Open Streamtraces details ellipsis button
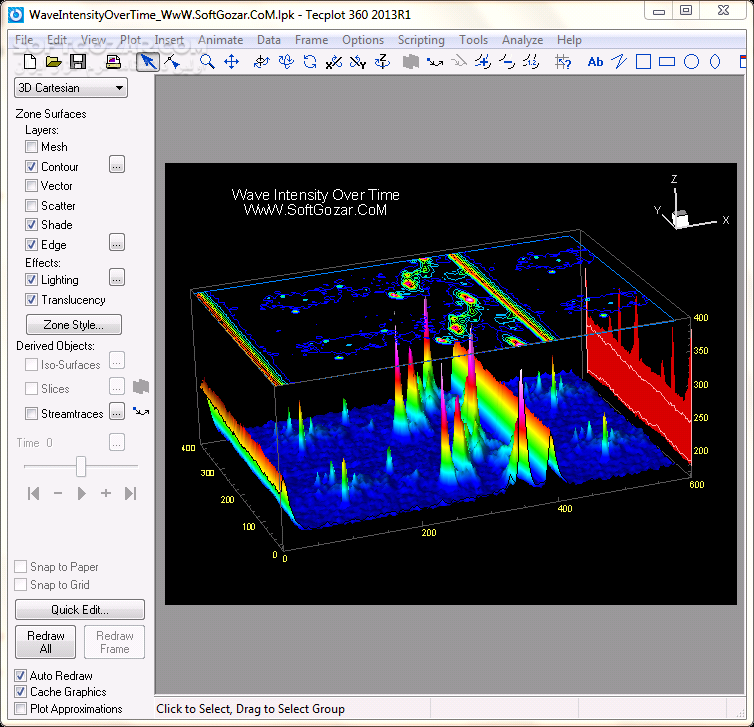Viewport: 754px width, 727px height. (117, 412)
